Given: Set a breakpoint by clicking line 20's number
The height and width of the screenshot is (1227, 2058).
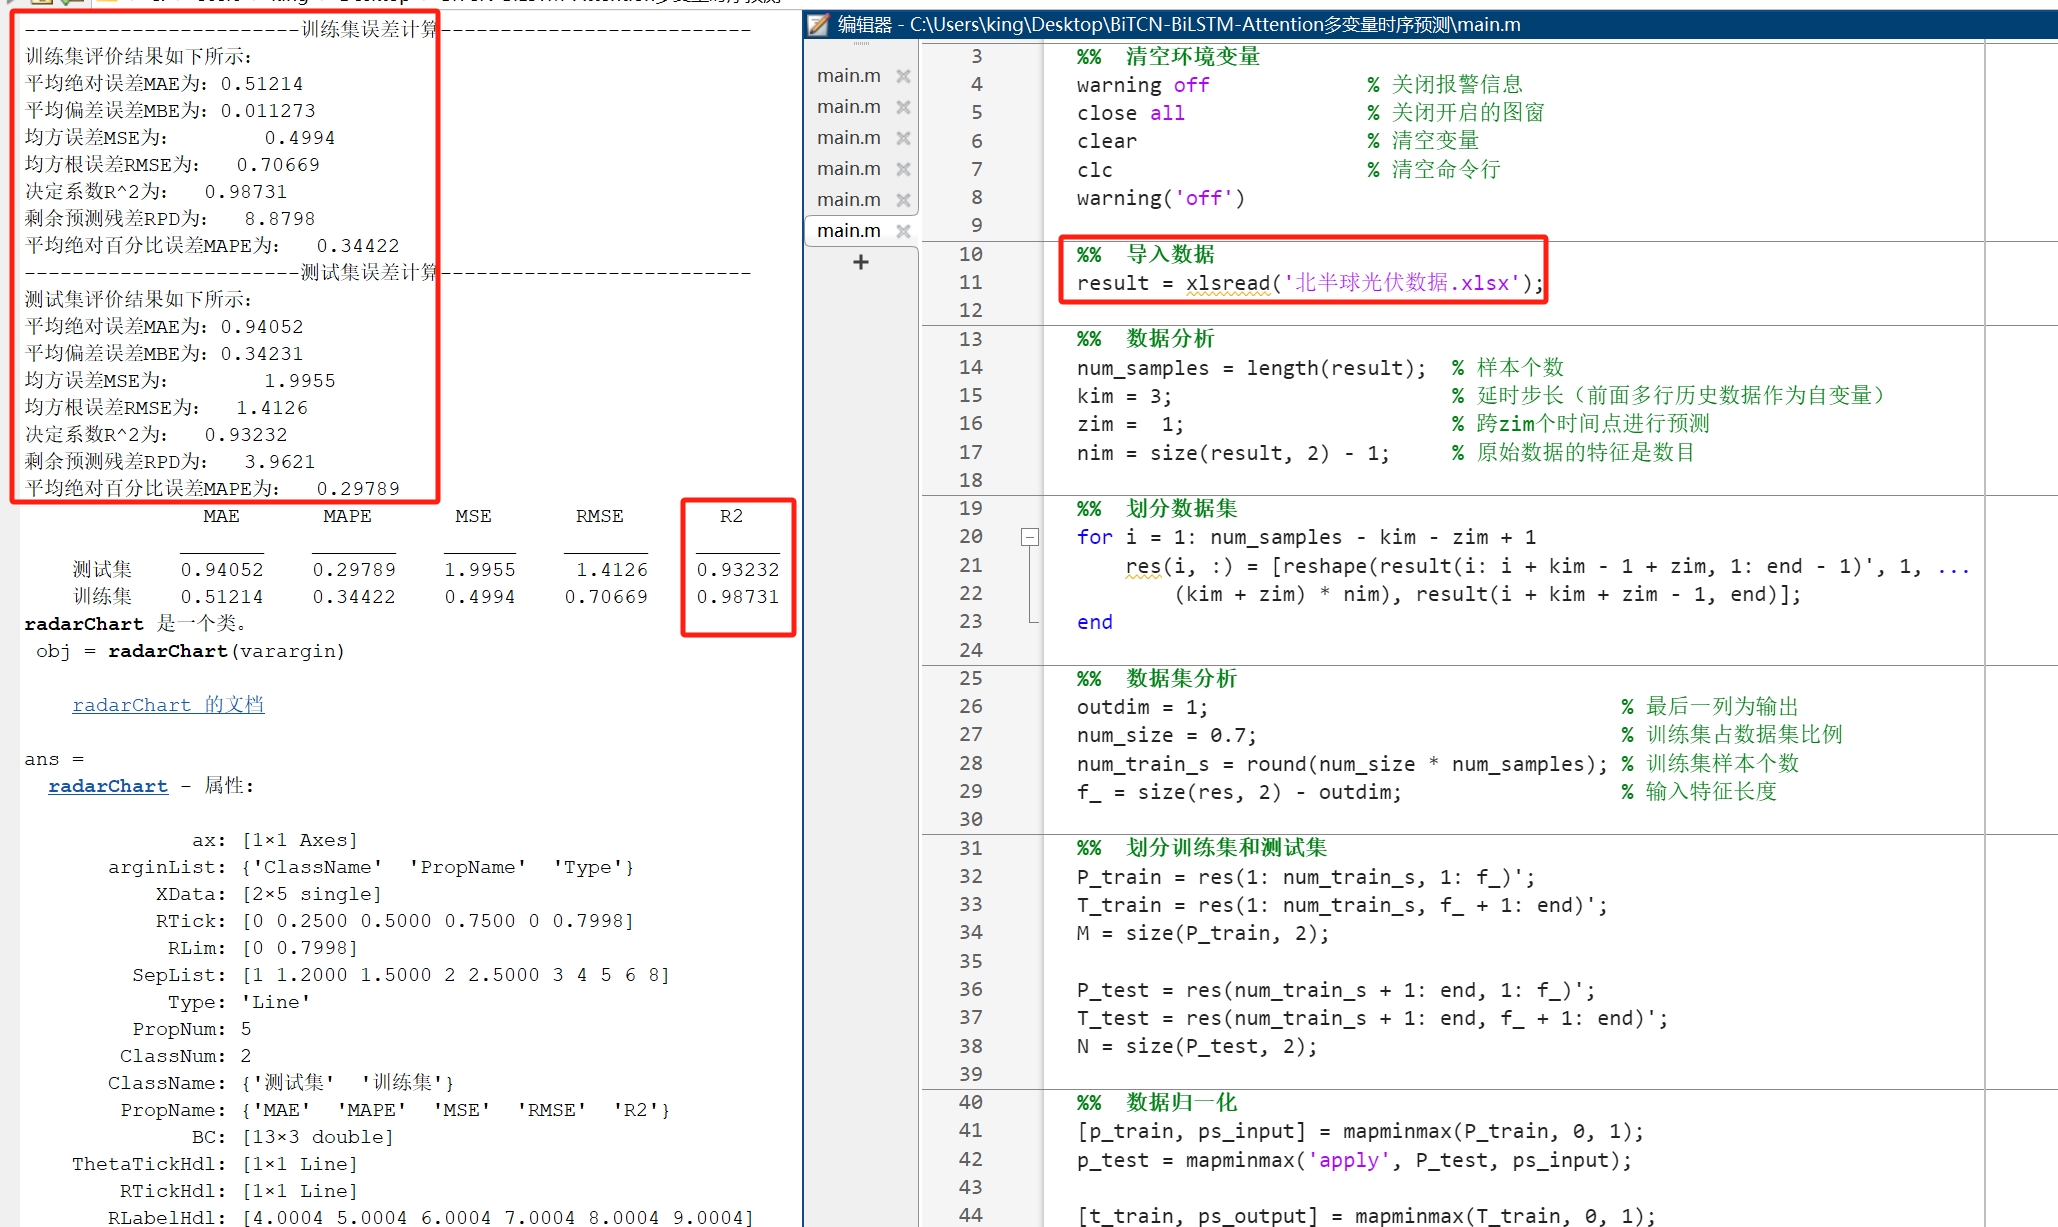Looking at the screenshot, I should (970, 537).
